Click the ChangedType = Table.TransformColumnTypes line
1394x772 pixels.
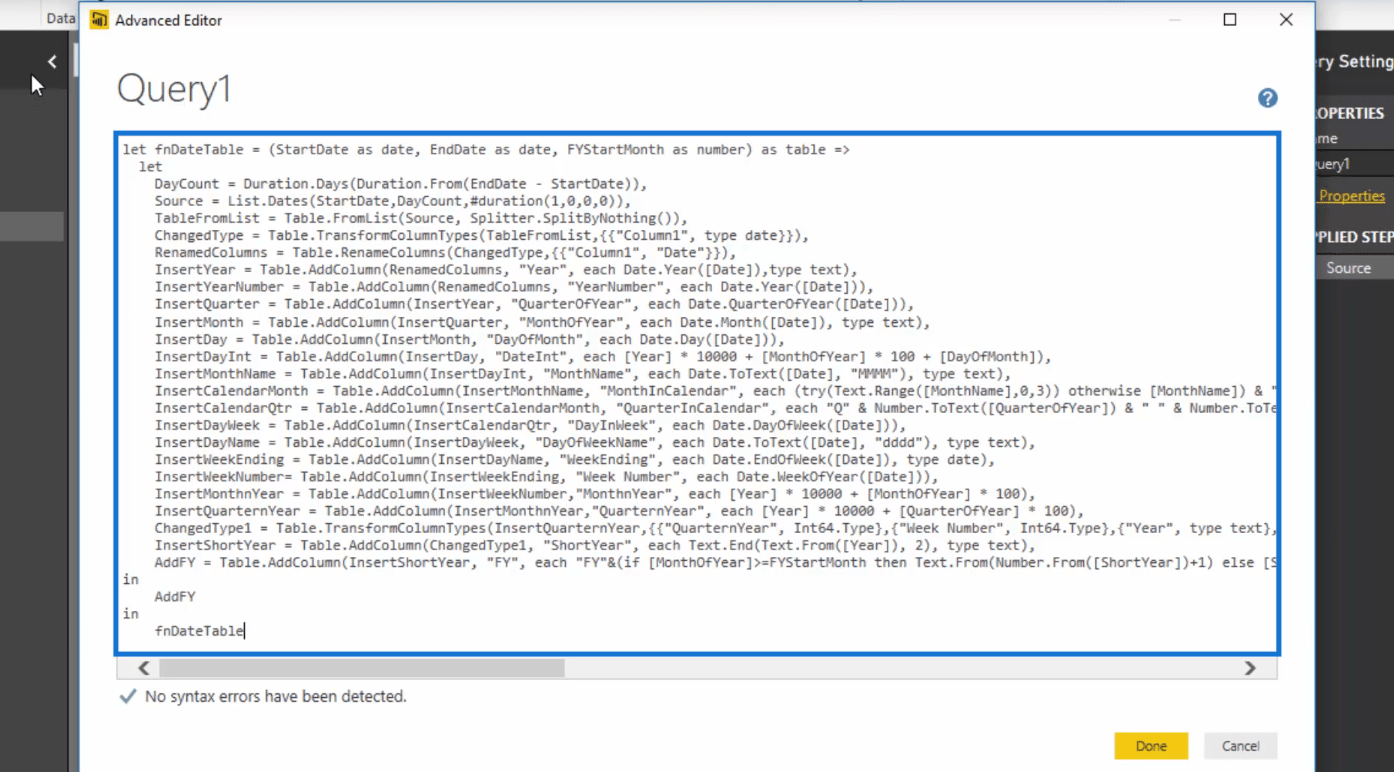tap(481, 236)
